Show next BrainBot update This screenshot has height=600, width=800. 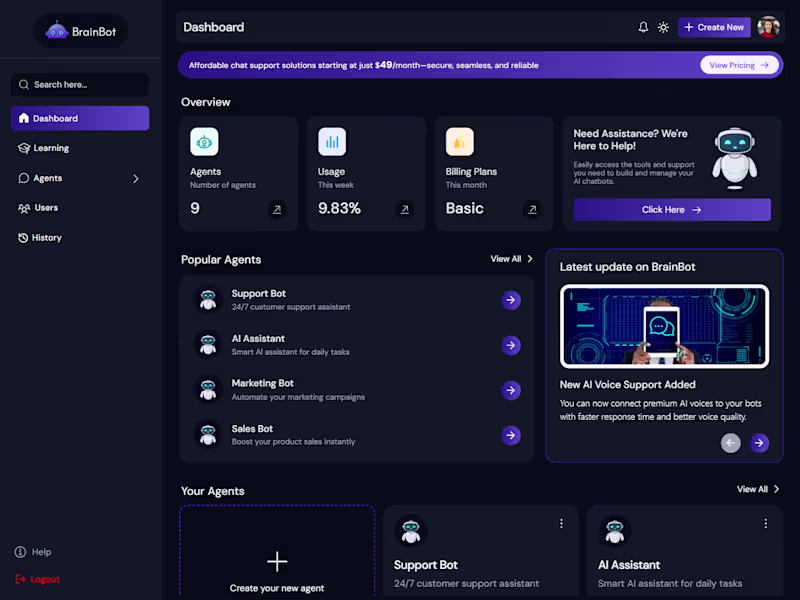pyautogui.click(x=759, y=443)
